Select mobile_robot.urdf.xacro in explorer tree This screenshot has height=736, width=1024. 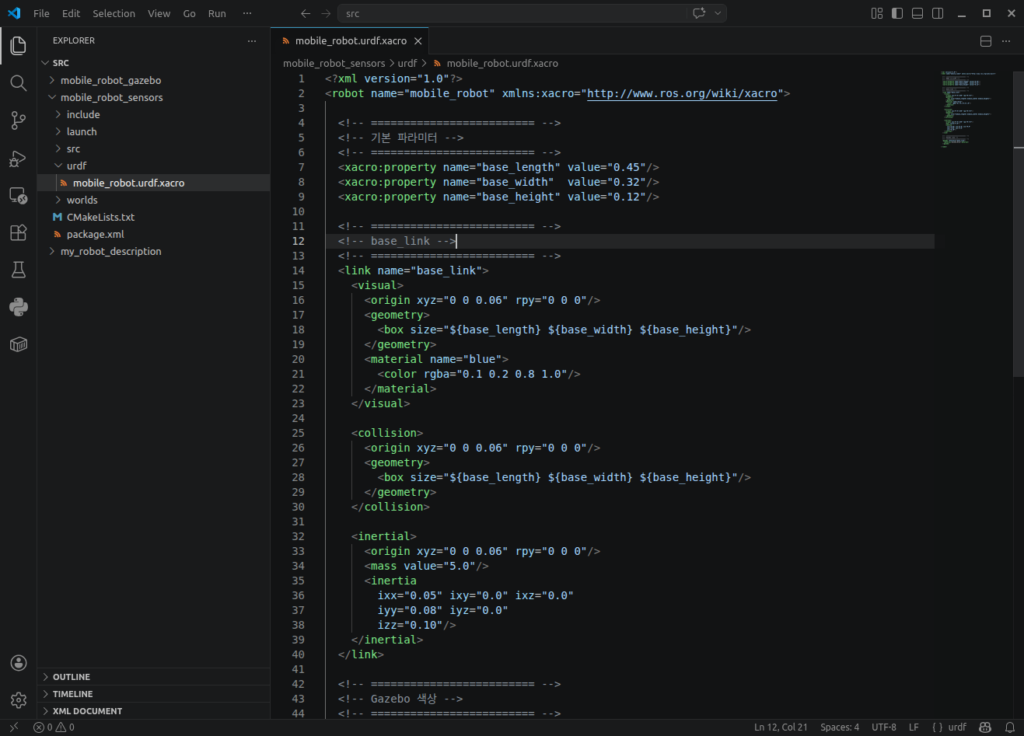[153, 183]
